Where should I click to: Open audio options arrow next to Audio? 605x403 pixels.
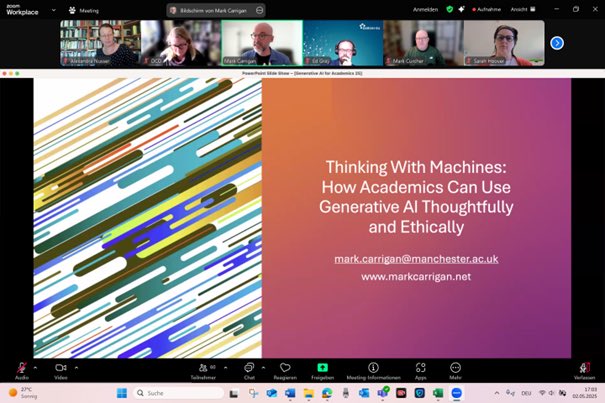[x=35, y=368]
